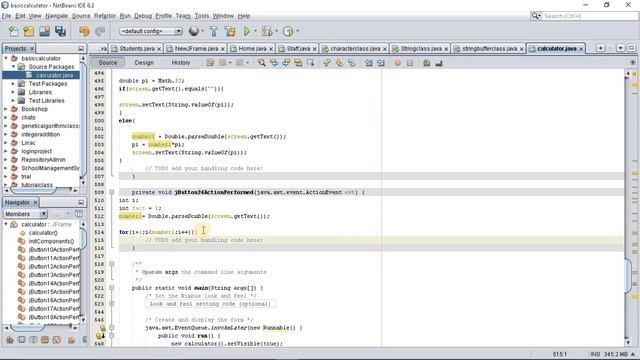Screen dimensions: 640x360
Task: Click the fifth filter icon at Navigator bottom
Action: [x=57, y=340]
